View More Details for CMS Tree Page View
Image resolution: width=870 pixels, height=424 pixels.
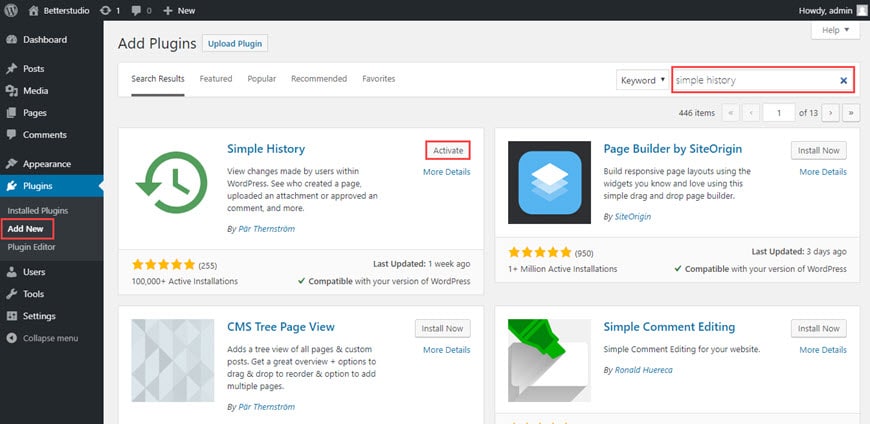click(x=447, y=350)
